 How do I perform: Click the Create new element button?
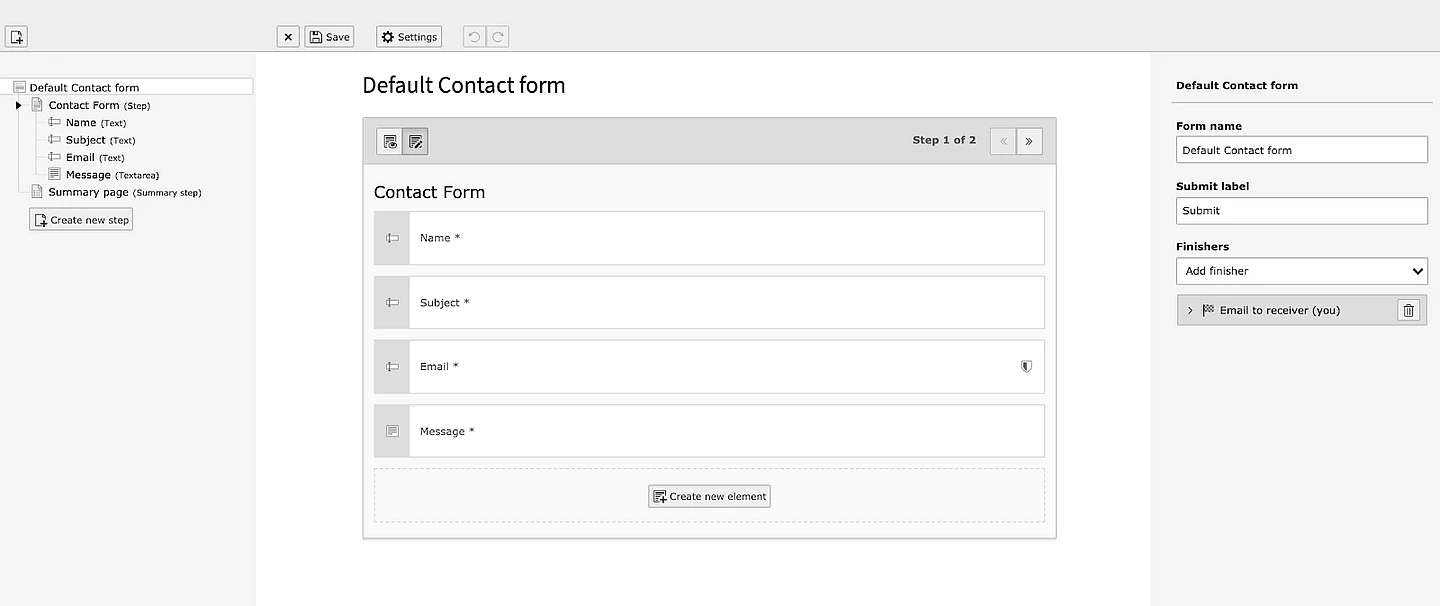[x=709, y=495]
